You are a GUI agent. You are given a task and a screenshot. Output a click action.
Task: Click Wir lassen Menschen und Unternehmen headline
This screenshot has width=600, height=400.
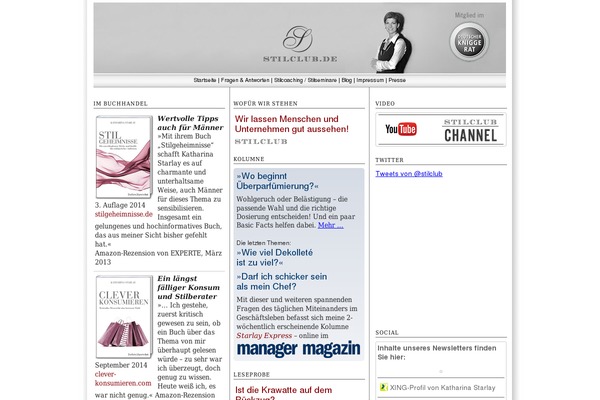pos(292,124)
